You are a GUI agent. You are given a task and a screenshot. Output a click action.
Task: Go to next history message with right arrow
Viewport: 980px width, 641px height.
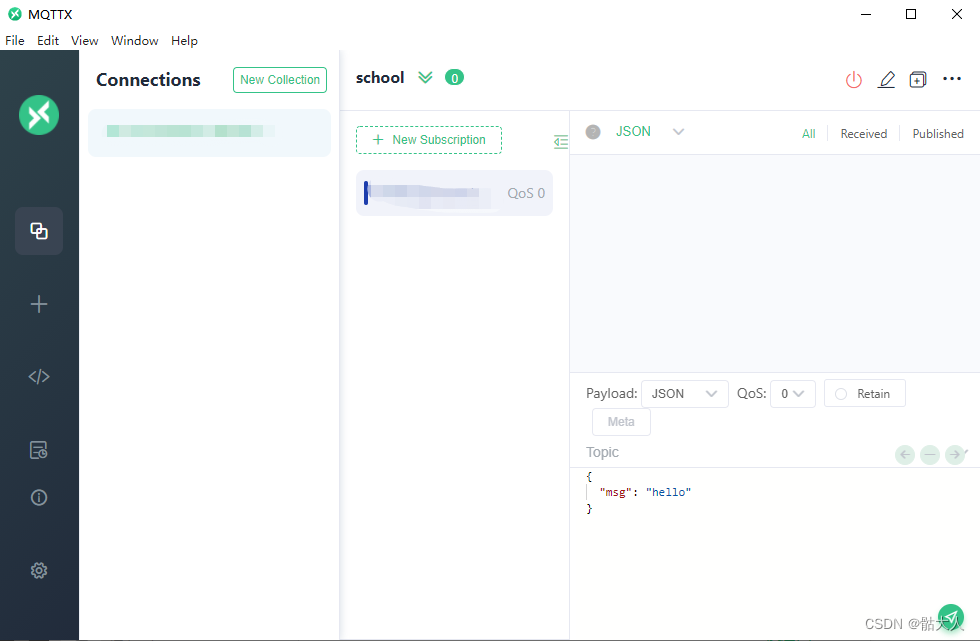tap(955, 455)
